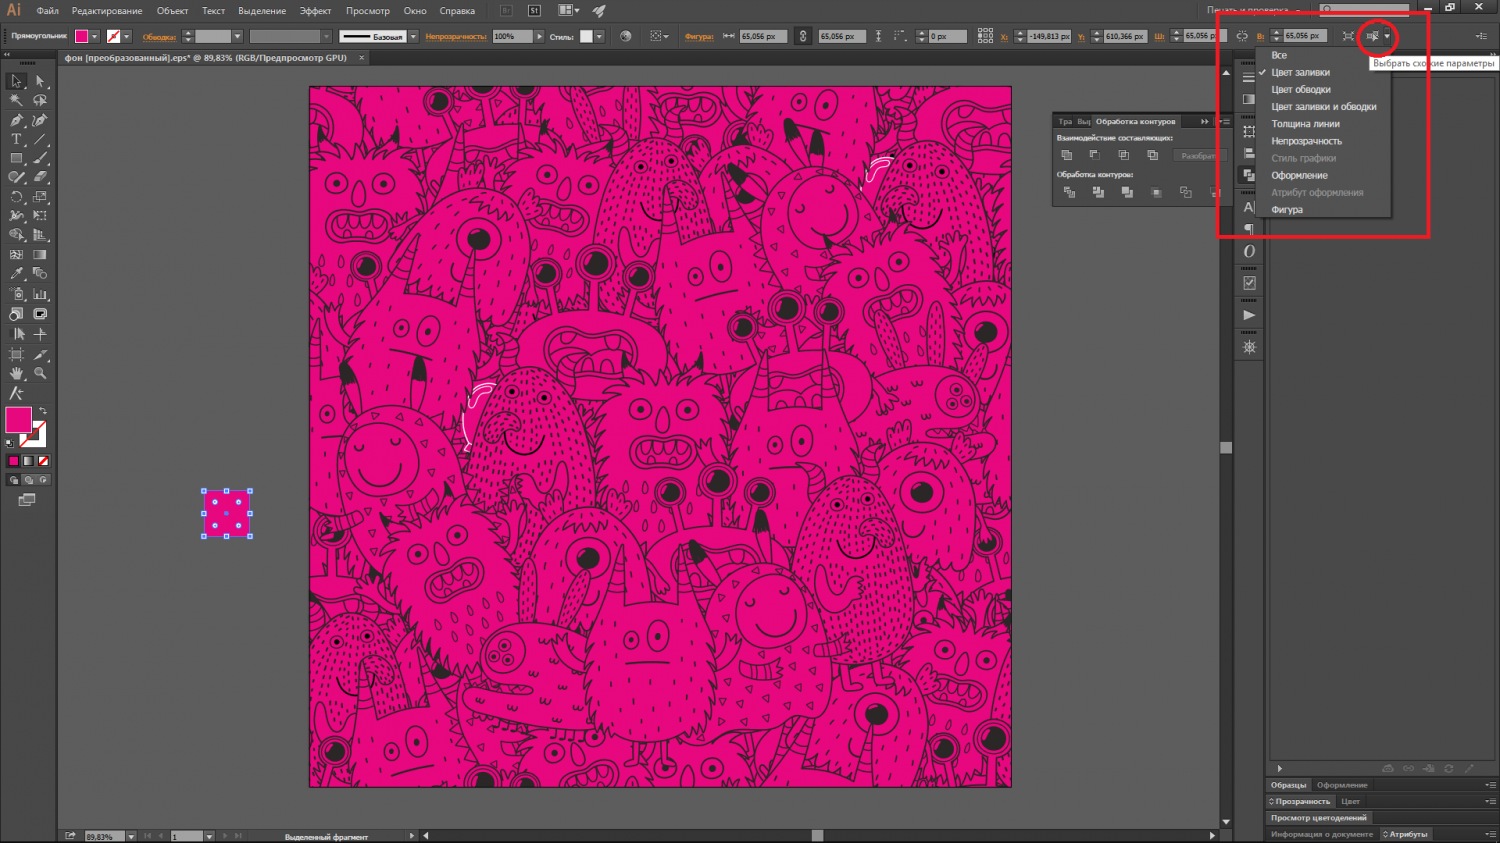Select the Zoom tool
1500x843 pixels.
(x=40, y=373)
